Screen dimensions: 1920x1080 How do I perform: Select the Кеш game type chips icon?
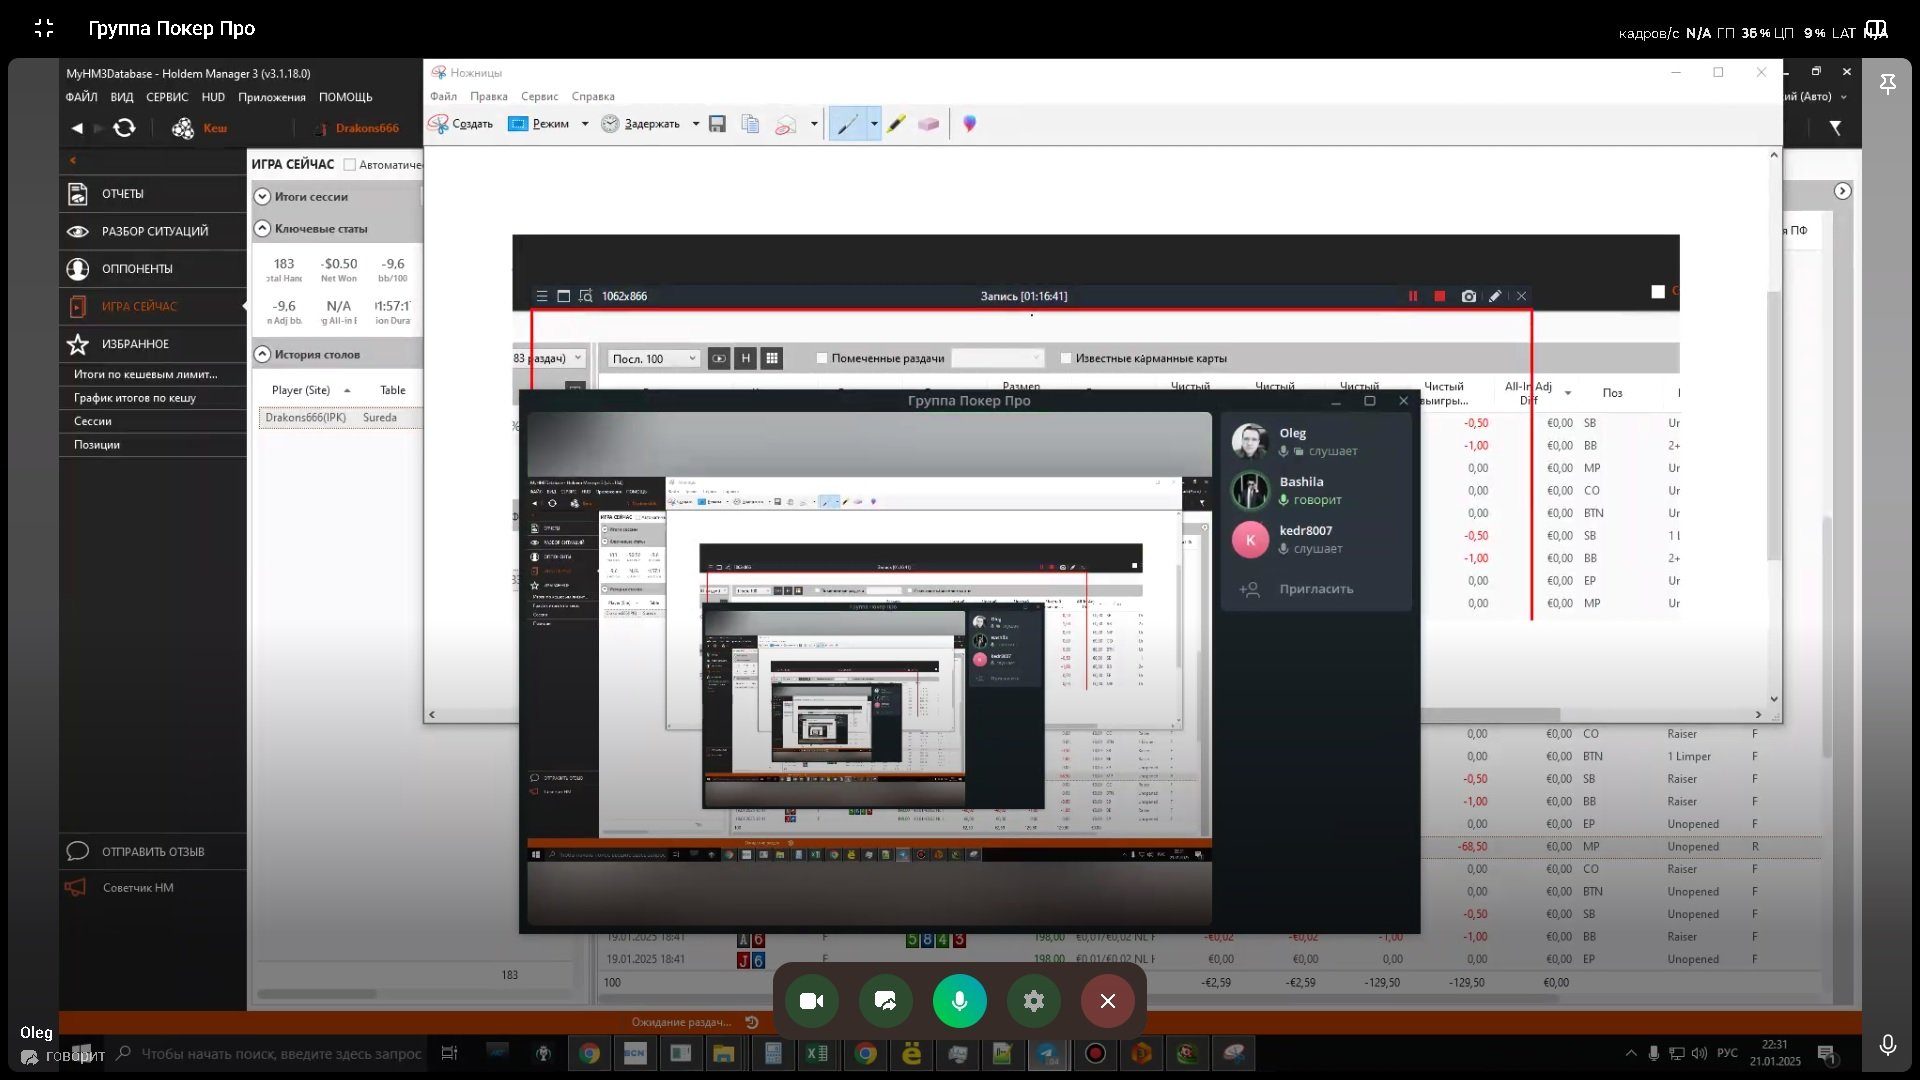183,128
